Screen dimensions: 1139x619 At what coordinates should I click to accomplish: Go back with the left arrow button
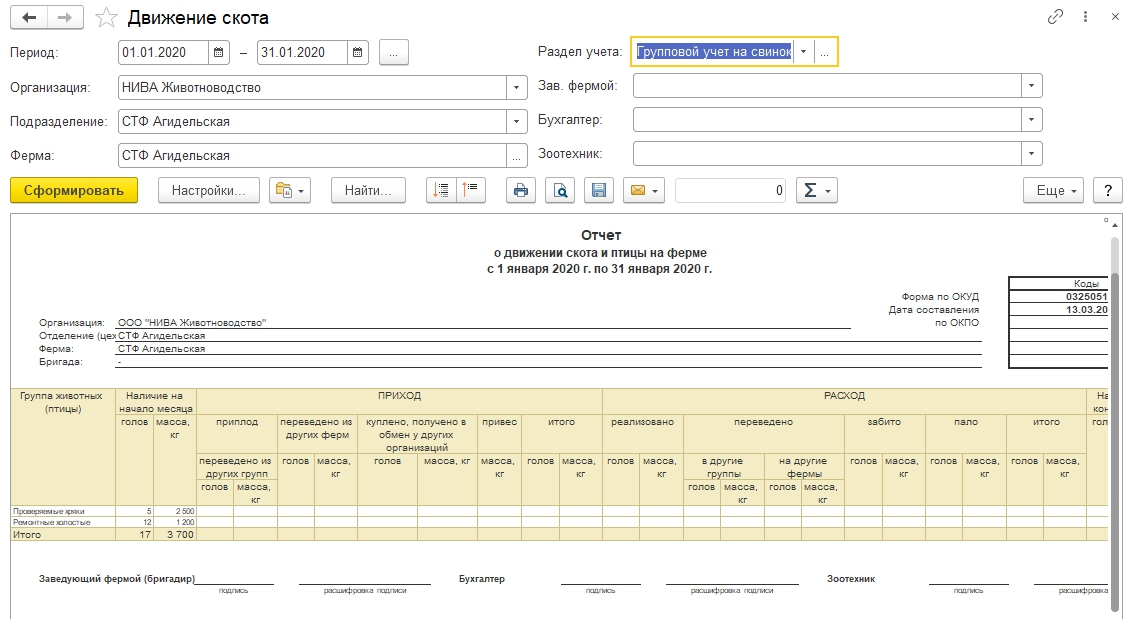(29, 17)
